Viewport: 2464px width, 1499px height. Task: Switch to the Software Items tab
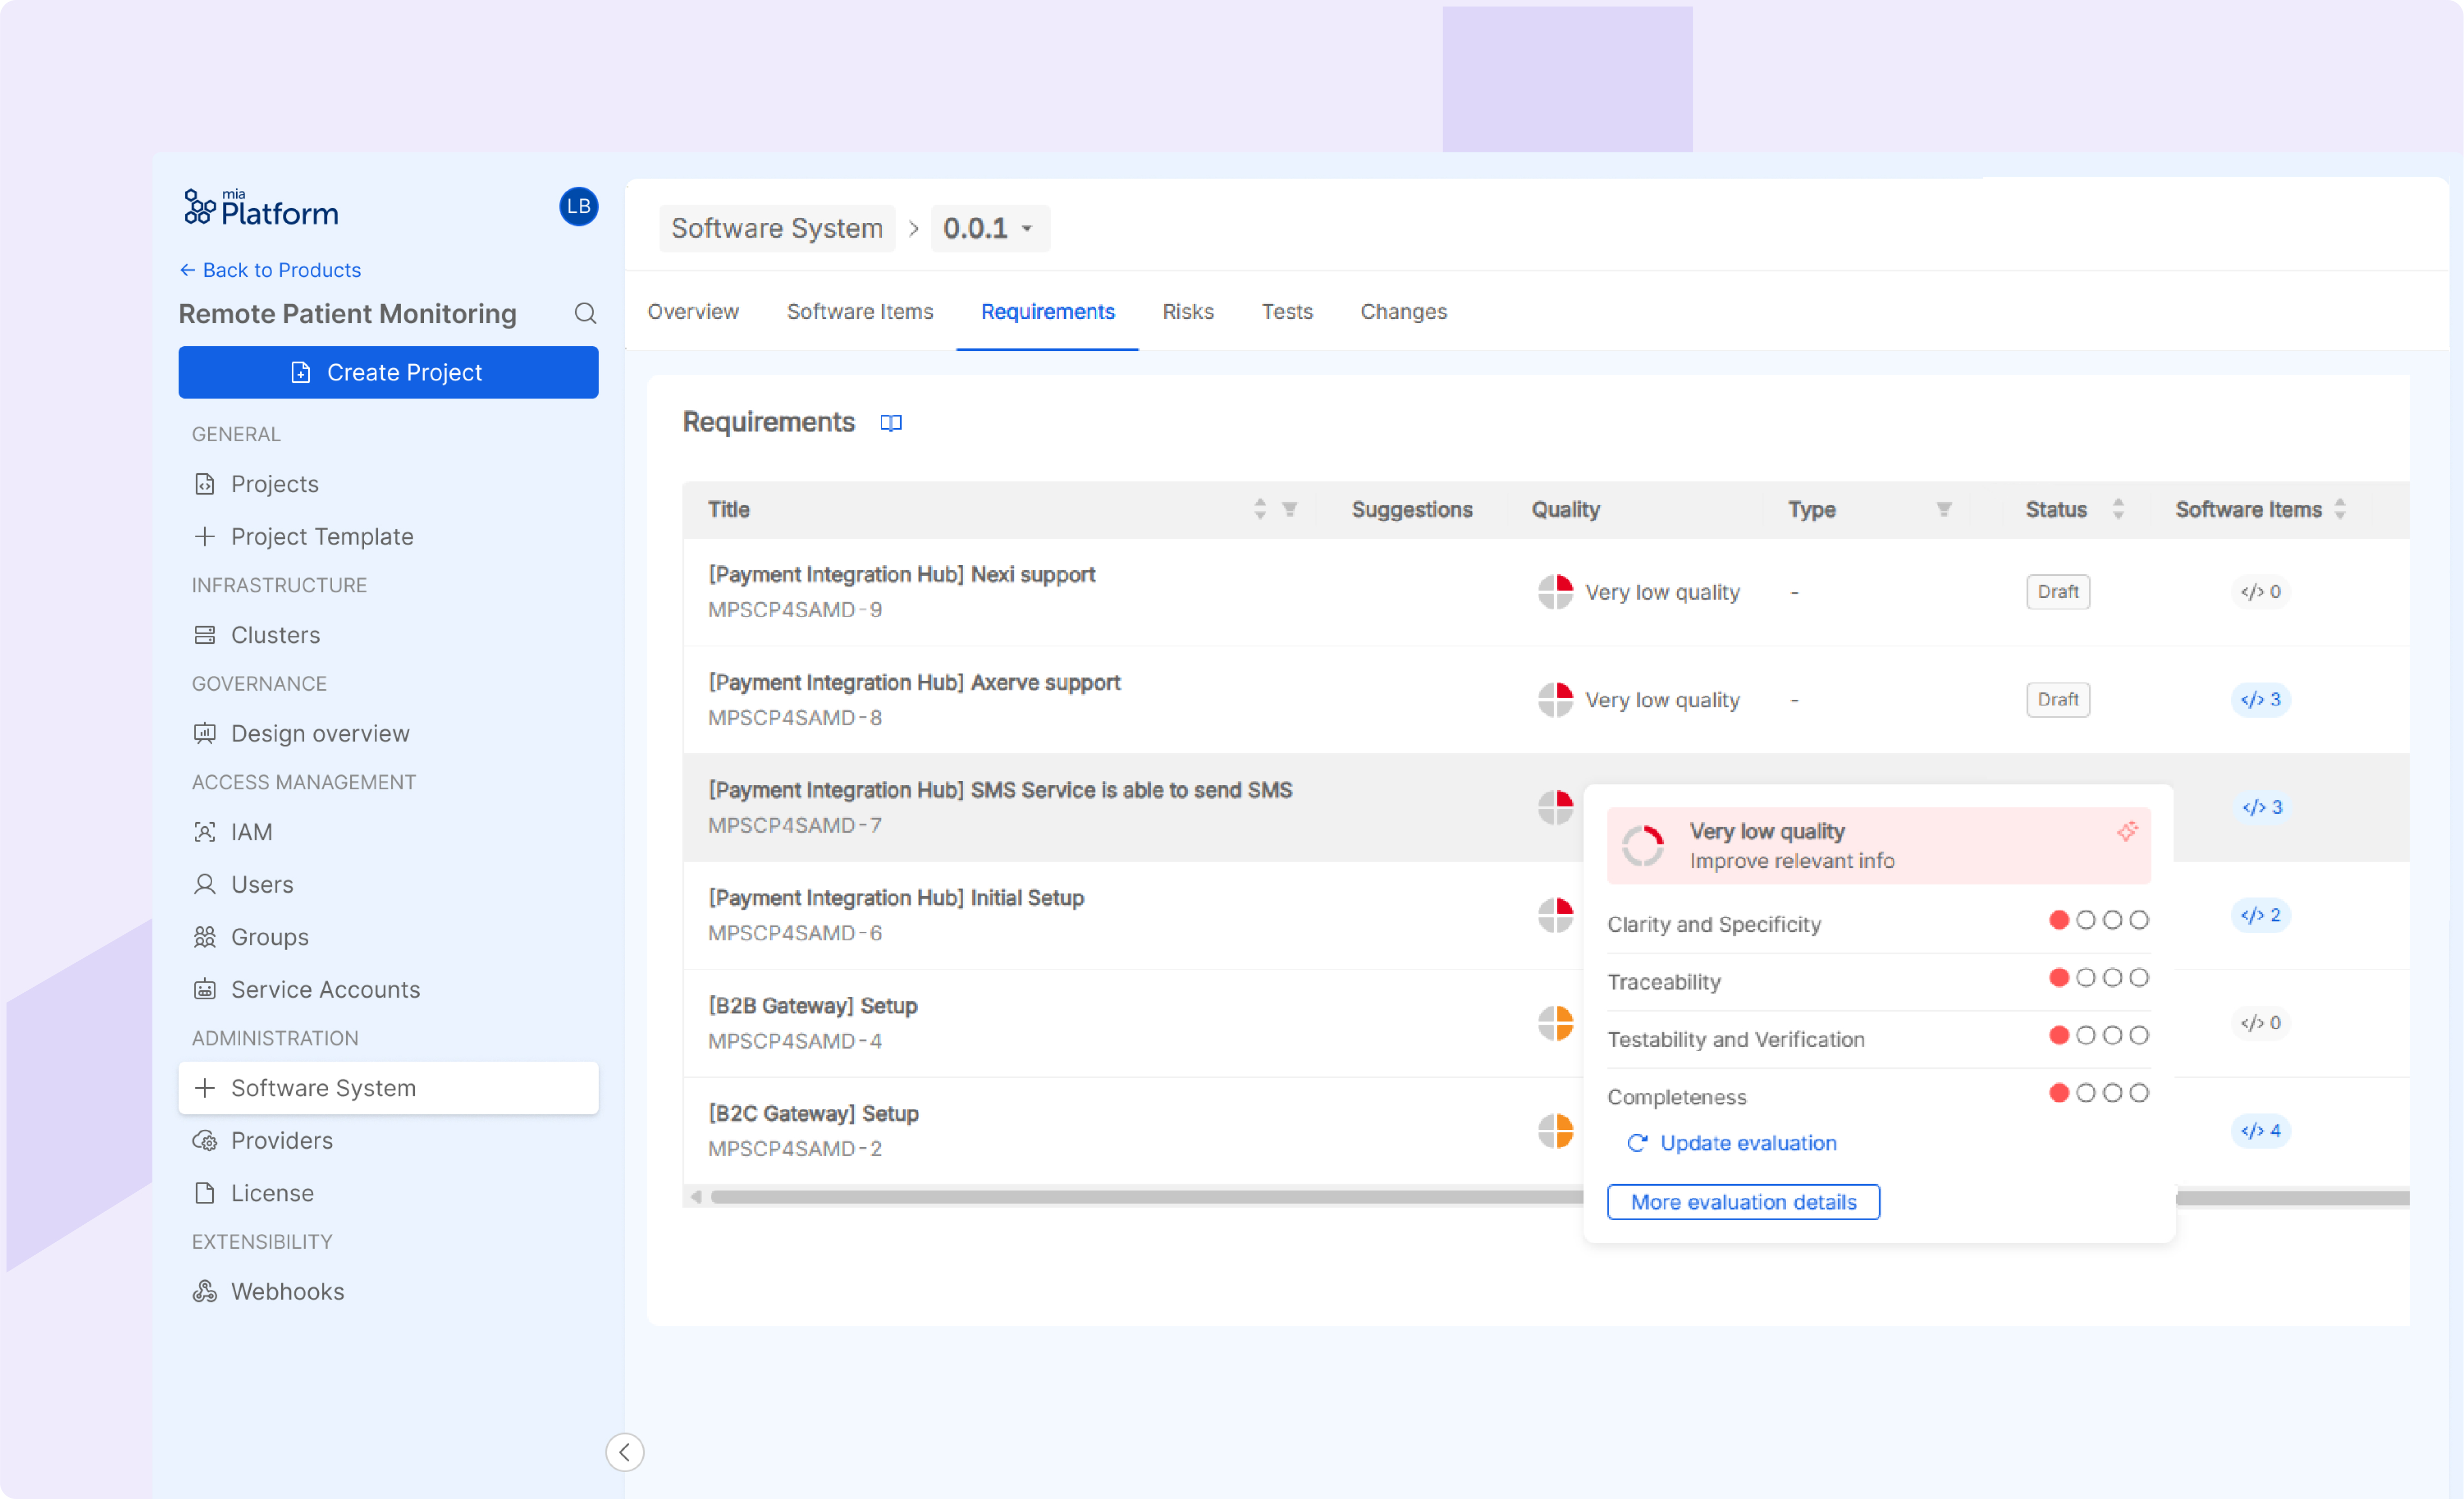[x=860, y=312]
